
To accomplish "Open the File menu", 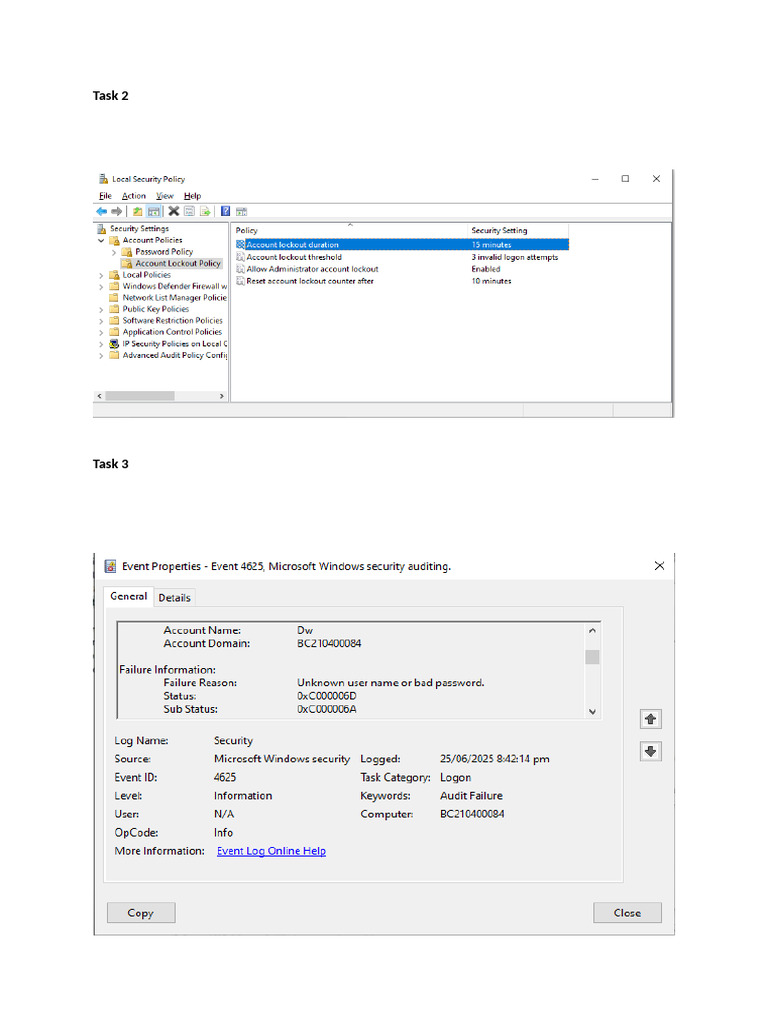I will coord(105,196).
